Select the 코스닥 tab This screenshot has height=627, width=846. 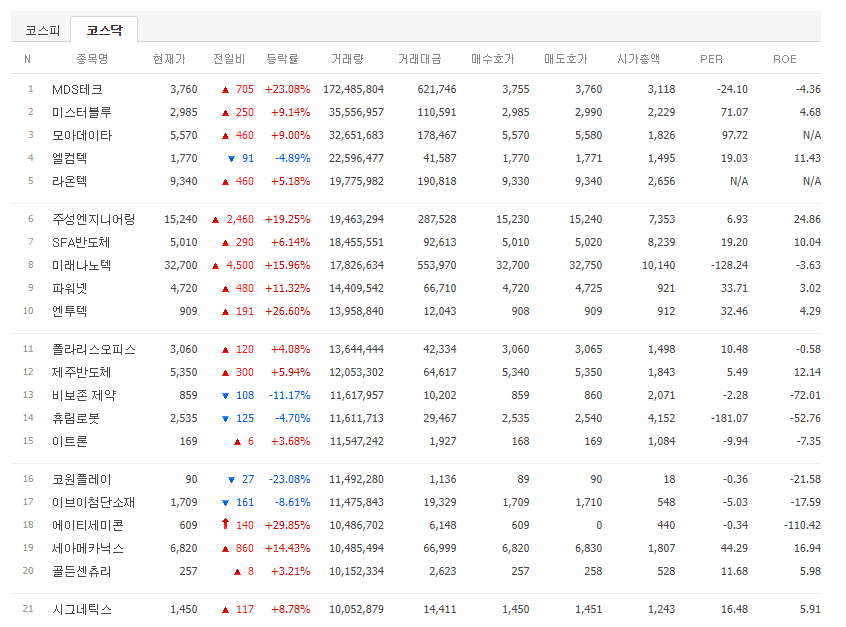point(105,30)
